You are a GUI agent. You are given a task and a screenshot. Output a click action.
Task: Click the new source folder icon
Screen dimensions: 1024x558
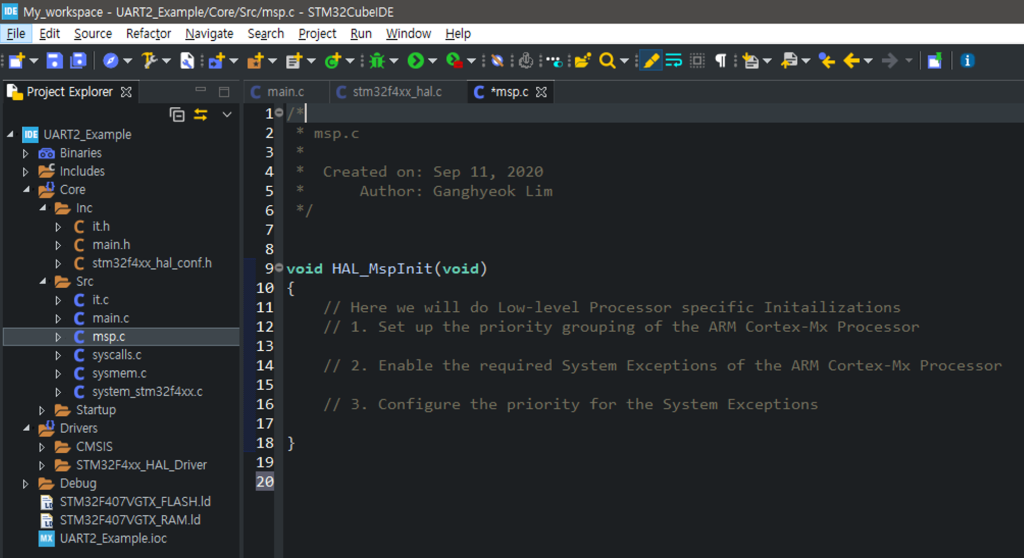[x=255, y=61]
